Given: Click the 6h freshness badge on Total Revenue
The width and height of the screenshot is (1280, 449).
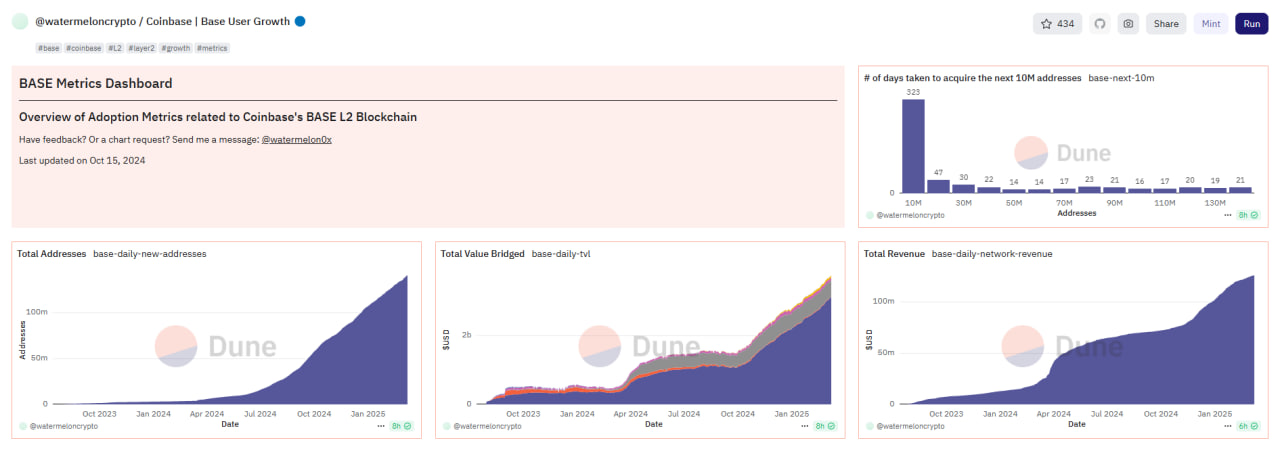Looking at the screenshot, I should pyautogui.click(x=1248, y=426).
